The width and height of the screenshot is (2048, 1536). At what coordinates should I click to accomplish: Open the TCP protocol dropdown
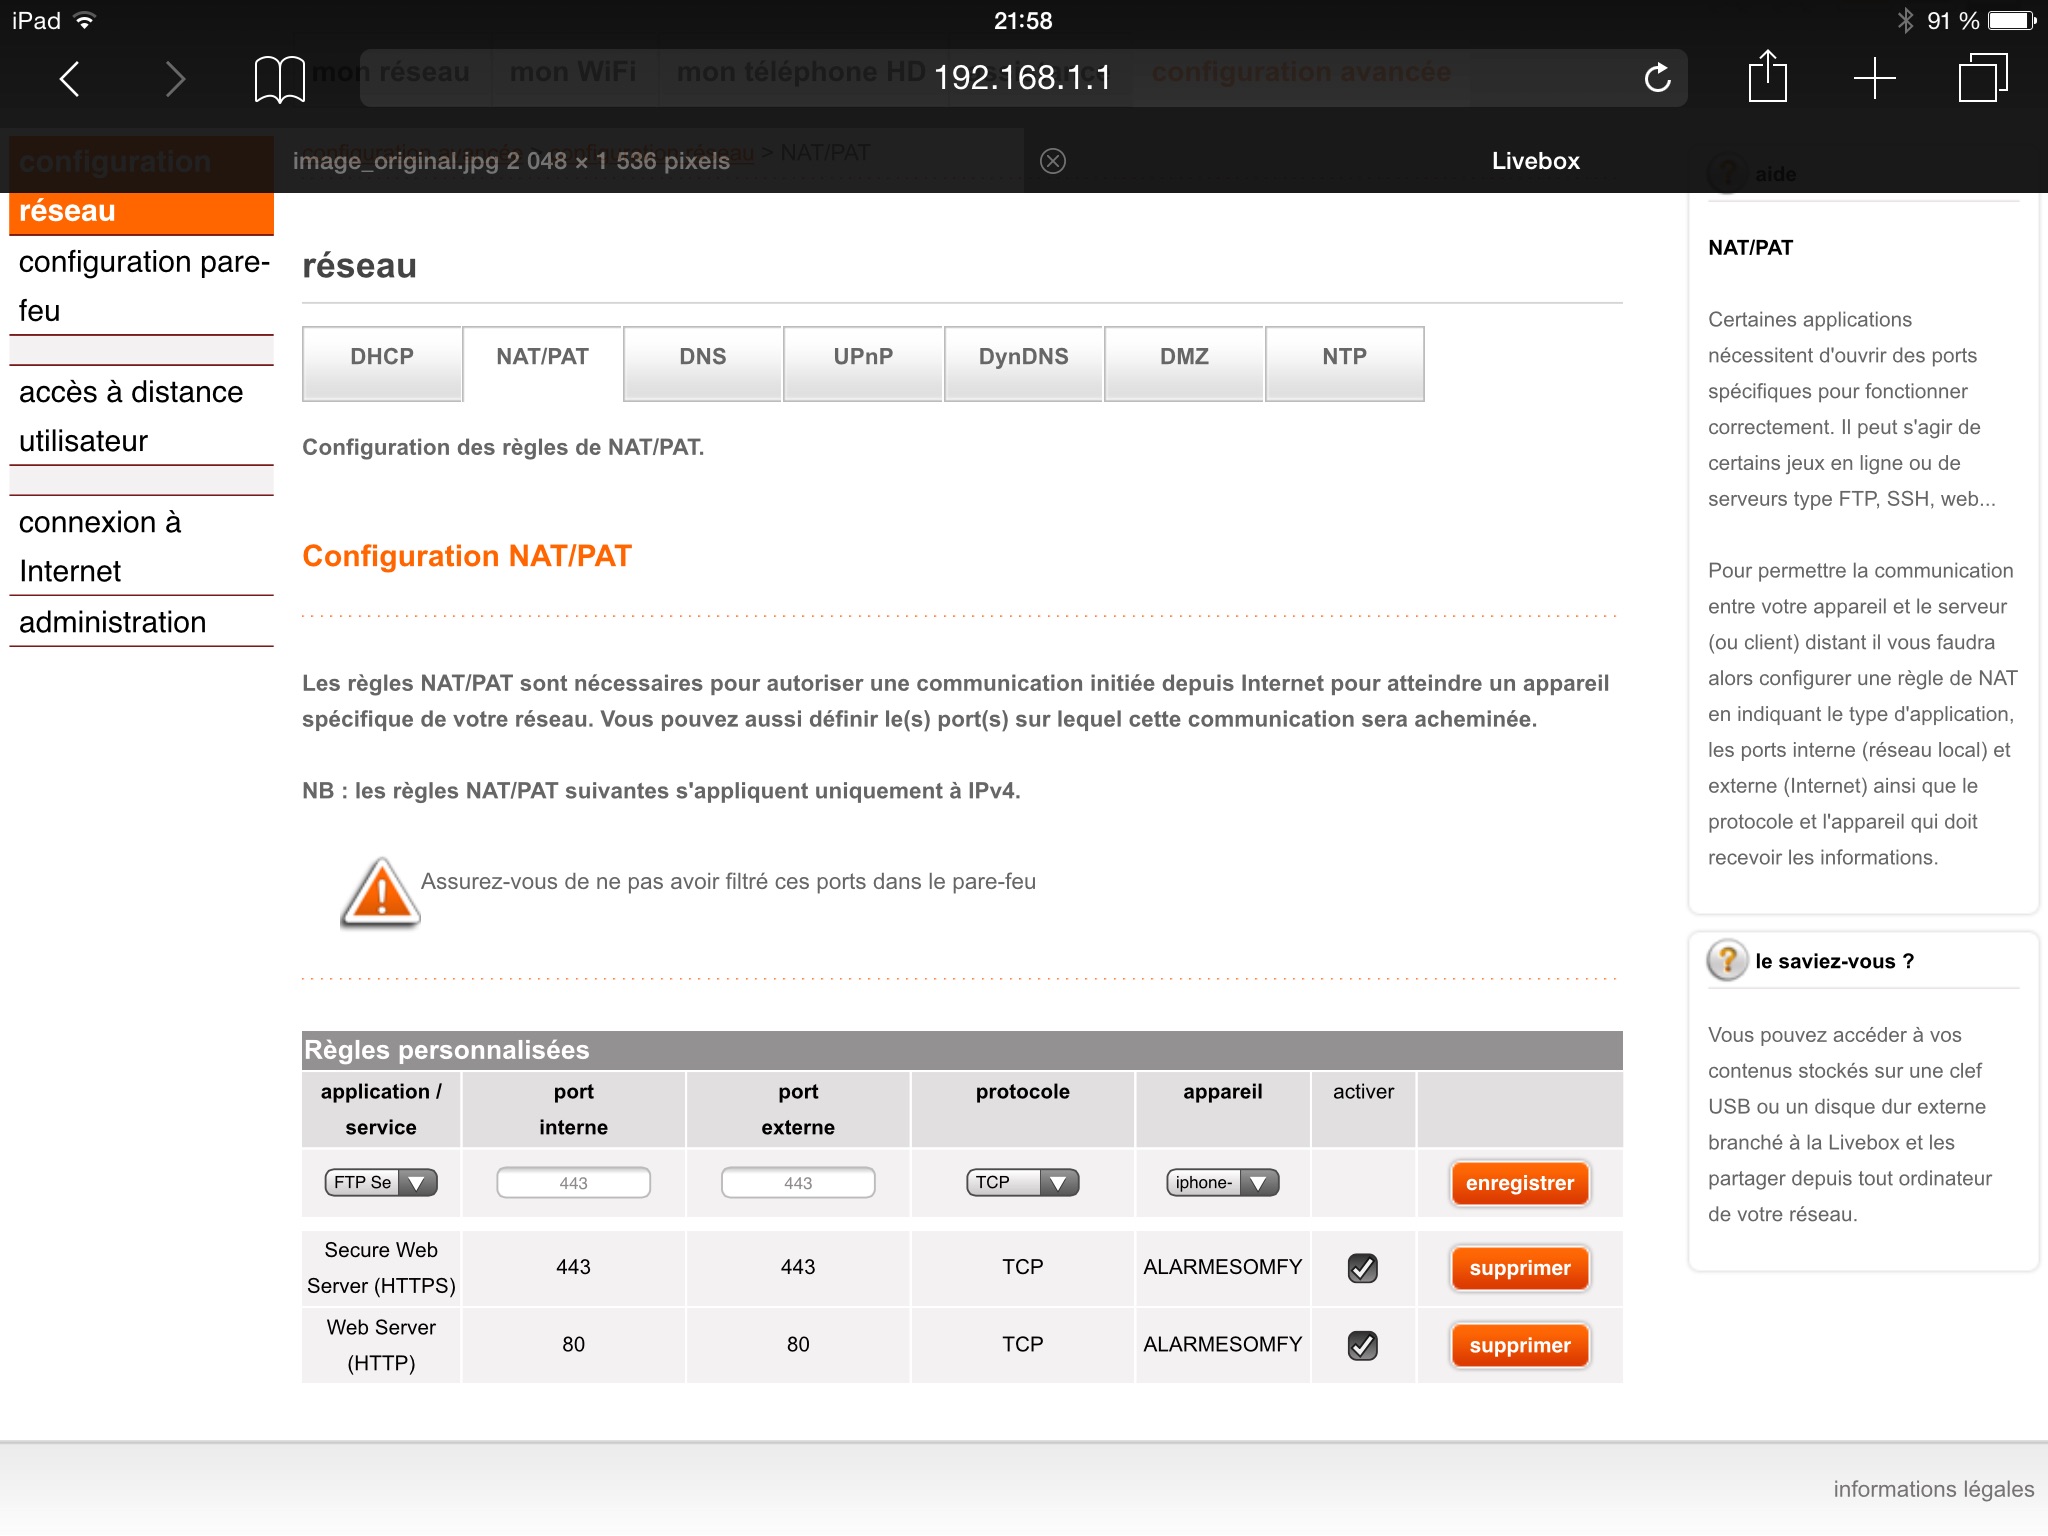1022,1182
